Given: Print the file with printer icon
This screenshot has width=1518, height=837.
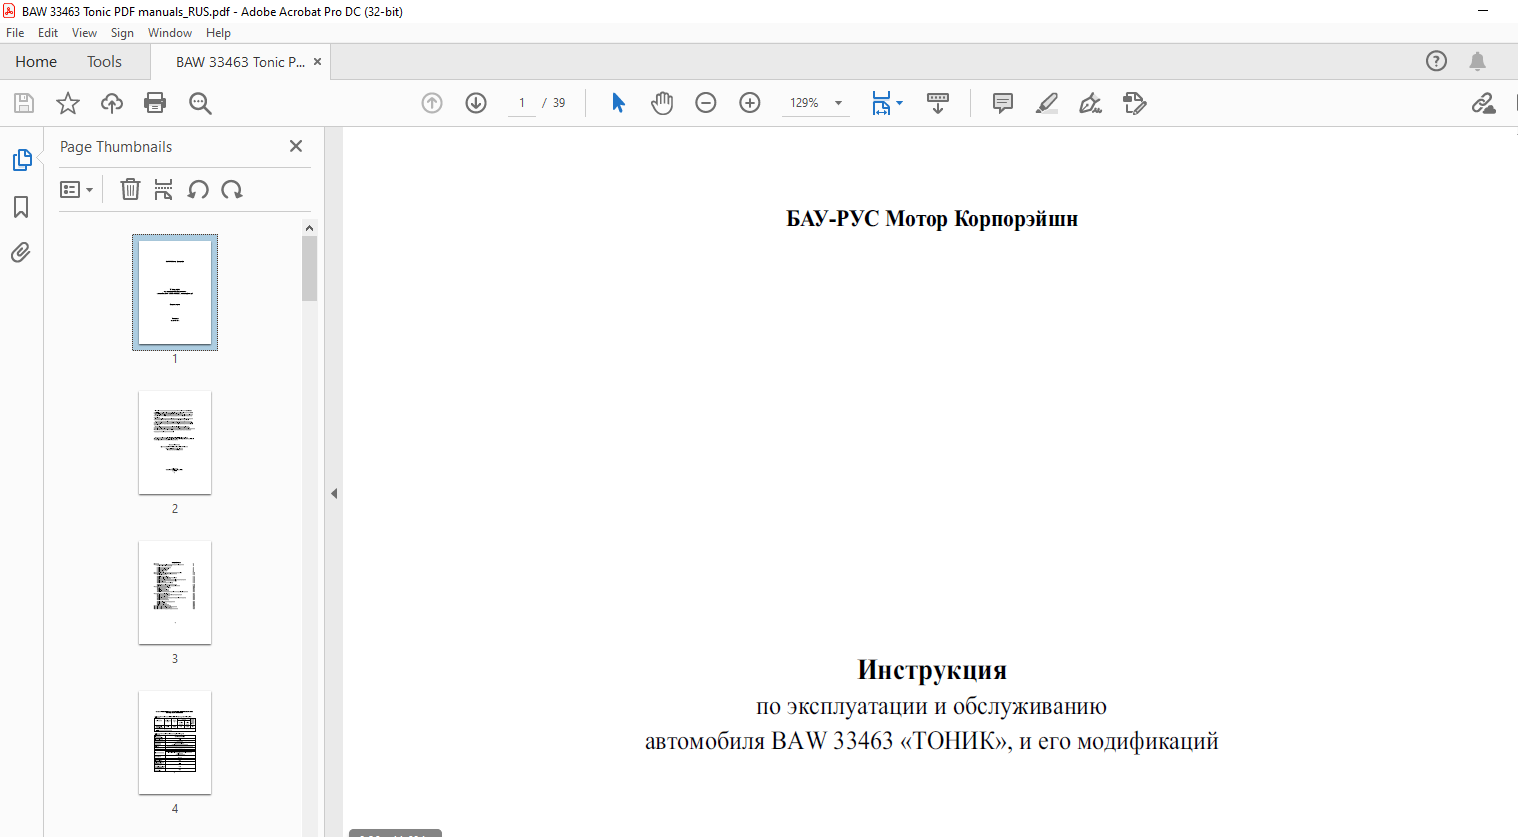Looking at the screenshot, I should (155, 103).
